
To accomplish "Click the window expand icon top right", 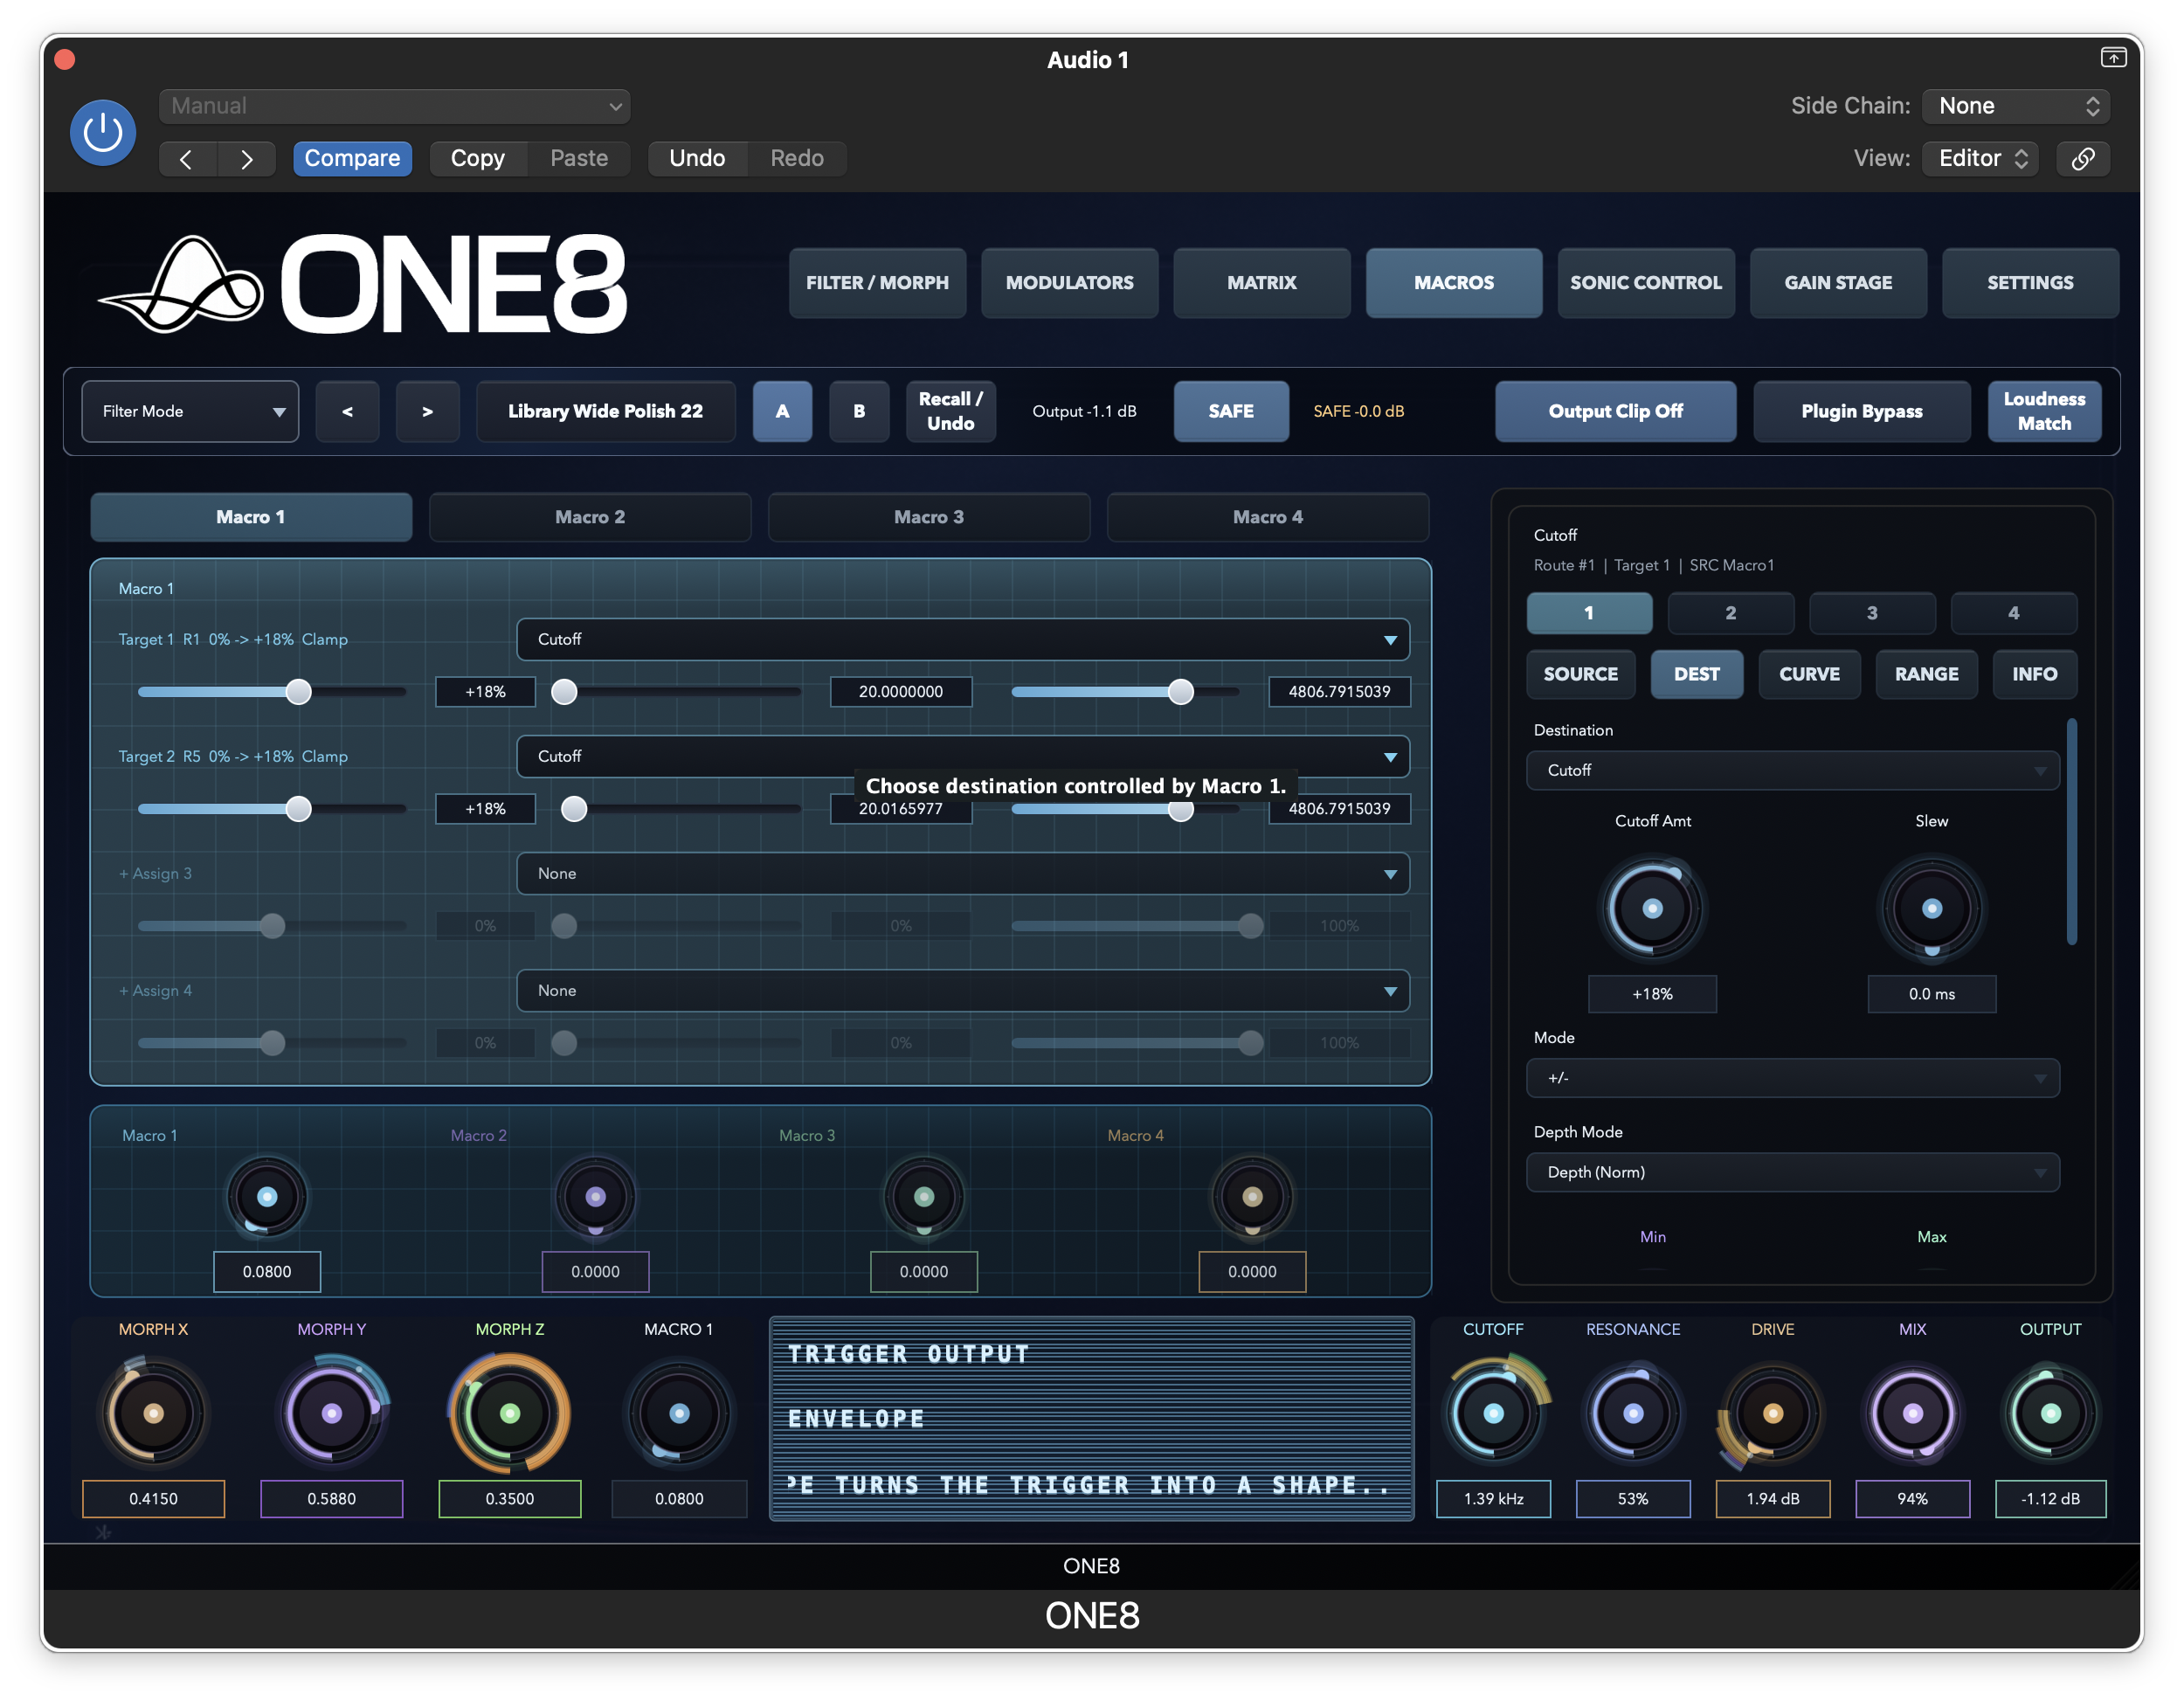I will click(x=2113, y=57).
